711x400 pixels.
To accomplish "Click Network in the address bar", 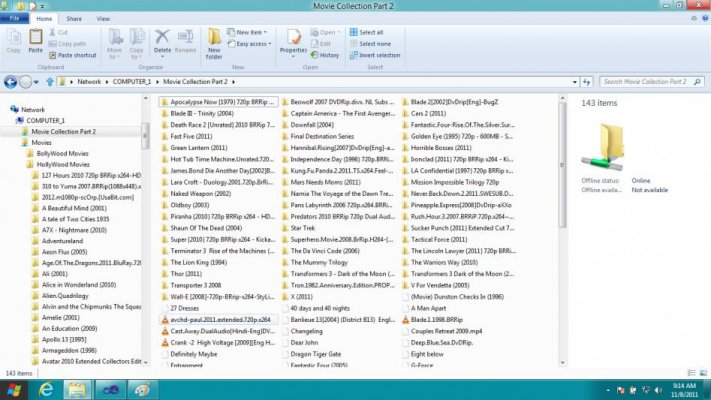I will [89, 82].
